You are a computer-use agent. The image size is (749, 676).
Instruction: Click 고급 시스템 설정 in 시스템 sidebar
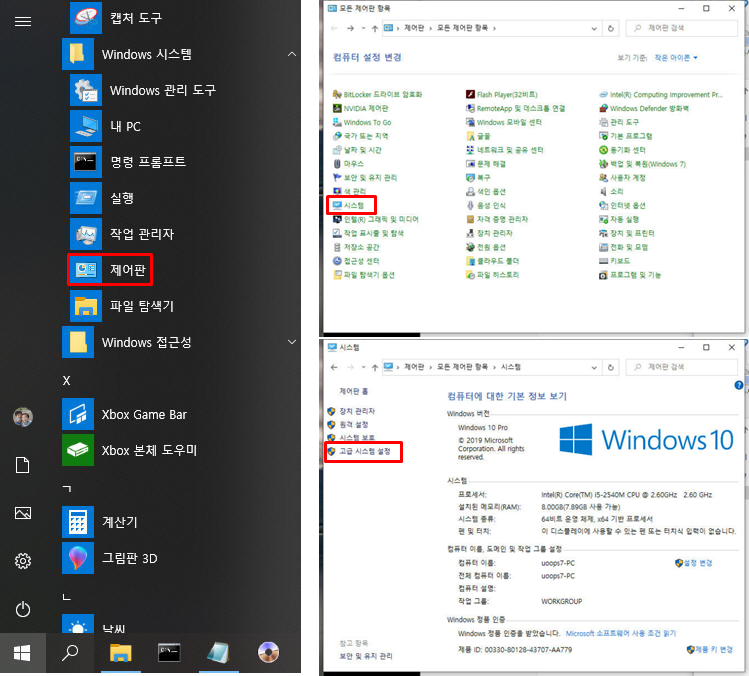click(359, 451)
